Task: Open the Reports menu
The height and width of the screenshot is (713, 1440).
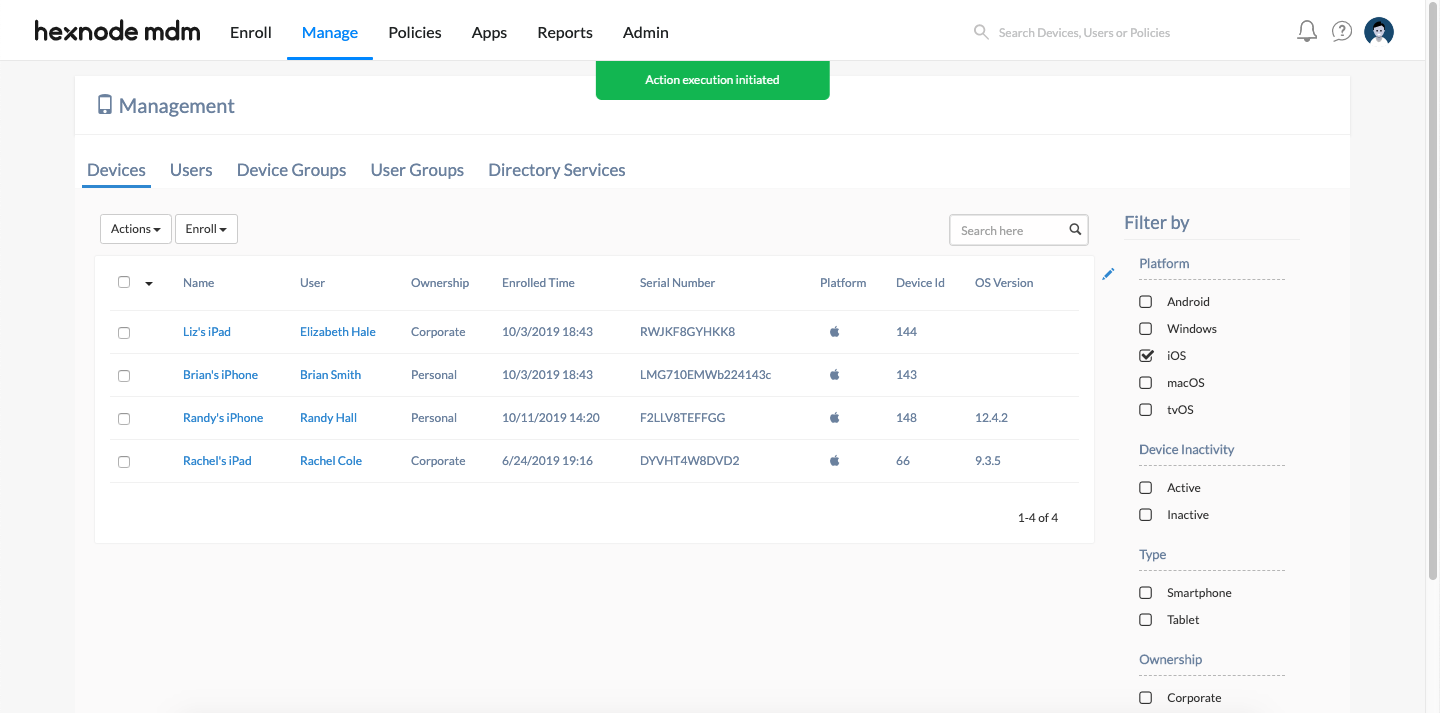Action: coord(565,32)
